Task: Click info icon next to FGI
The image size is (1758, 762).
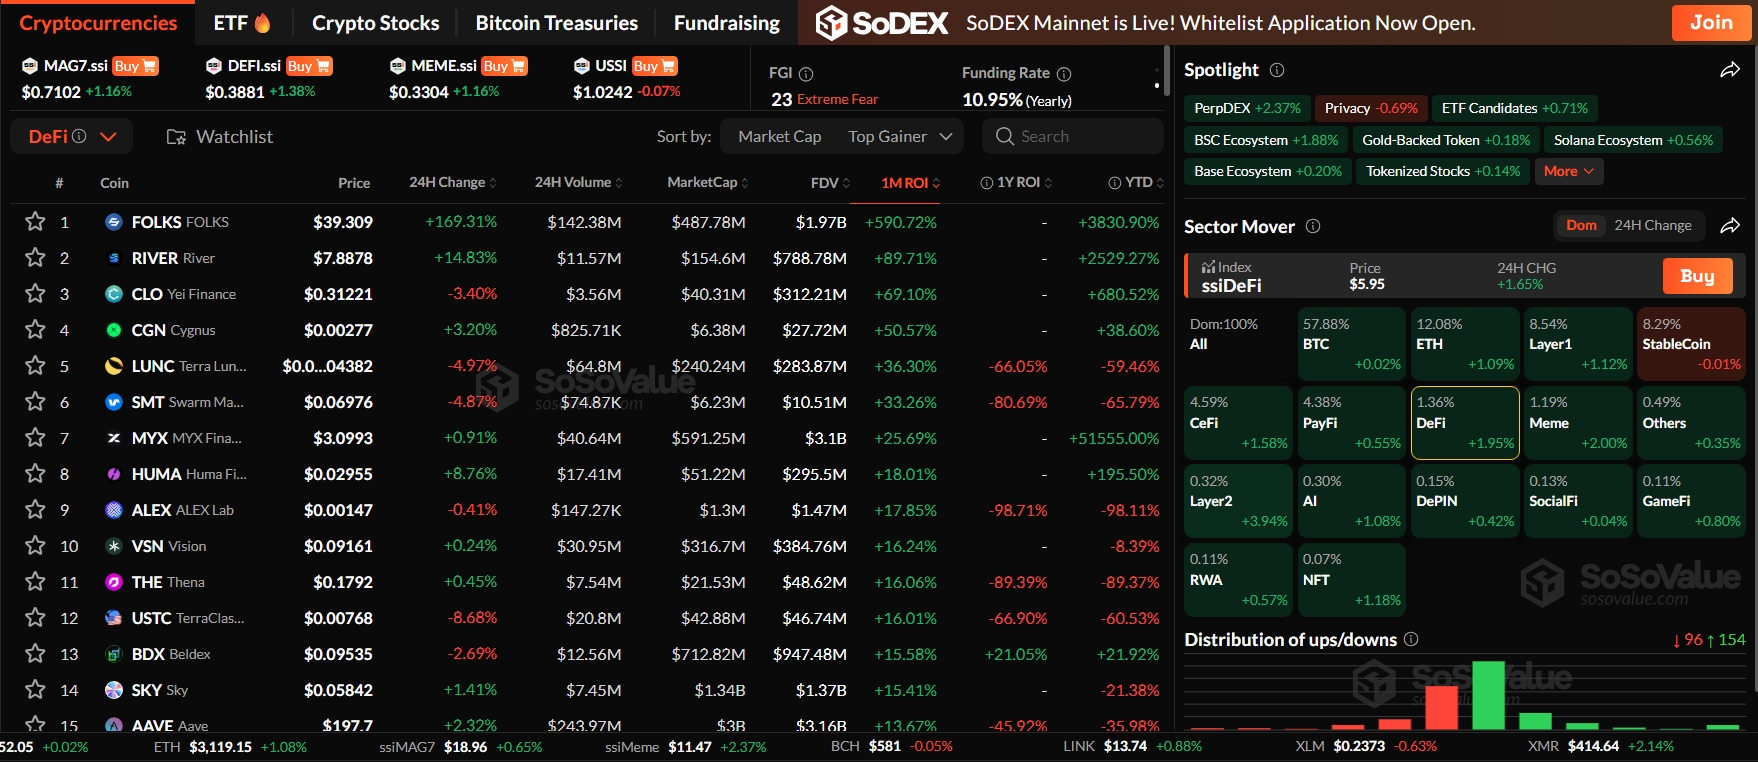Action: 806,74
